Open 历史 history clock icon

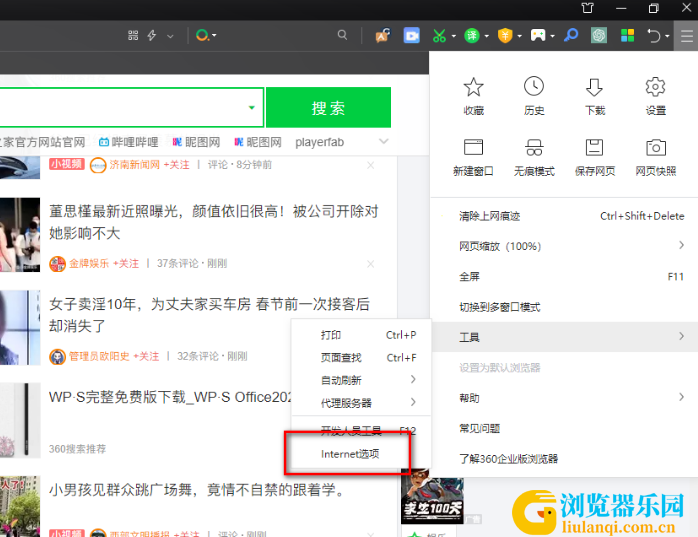tap(534, 86)
